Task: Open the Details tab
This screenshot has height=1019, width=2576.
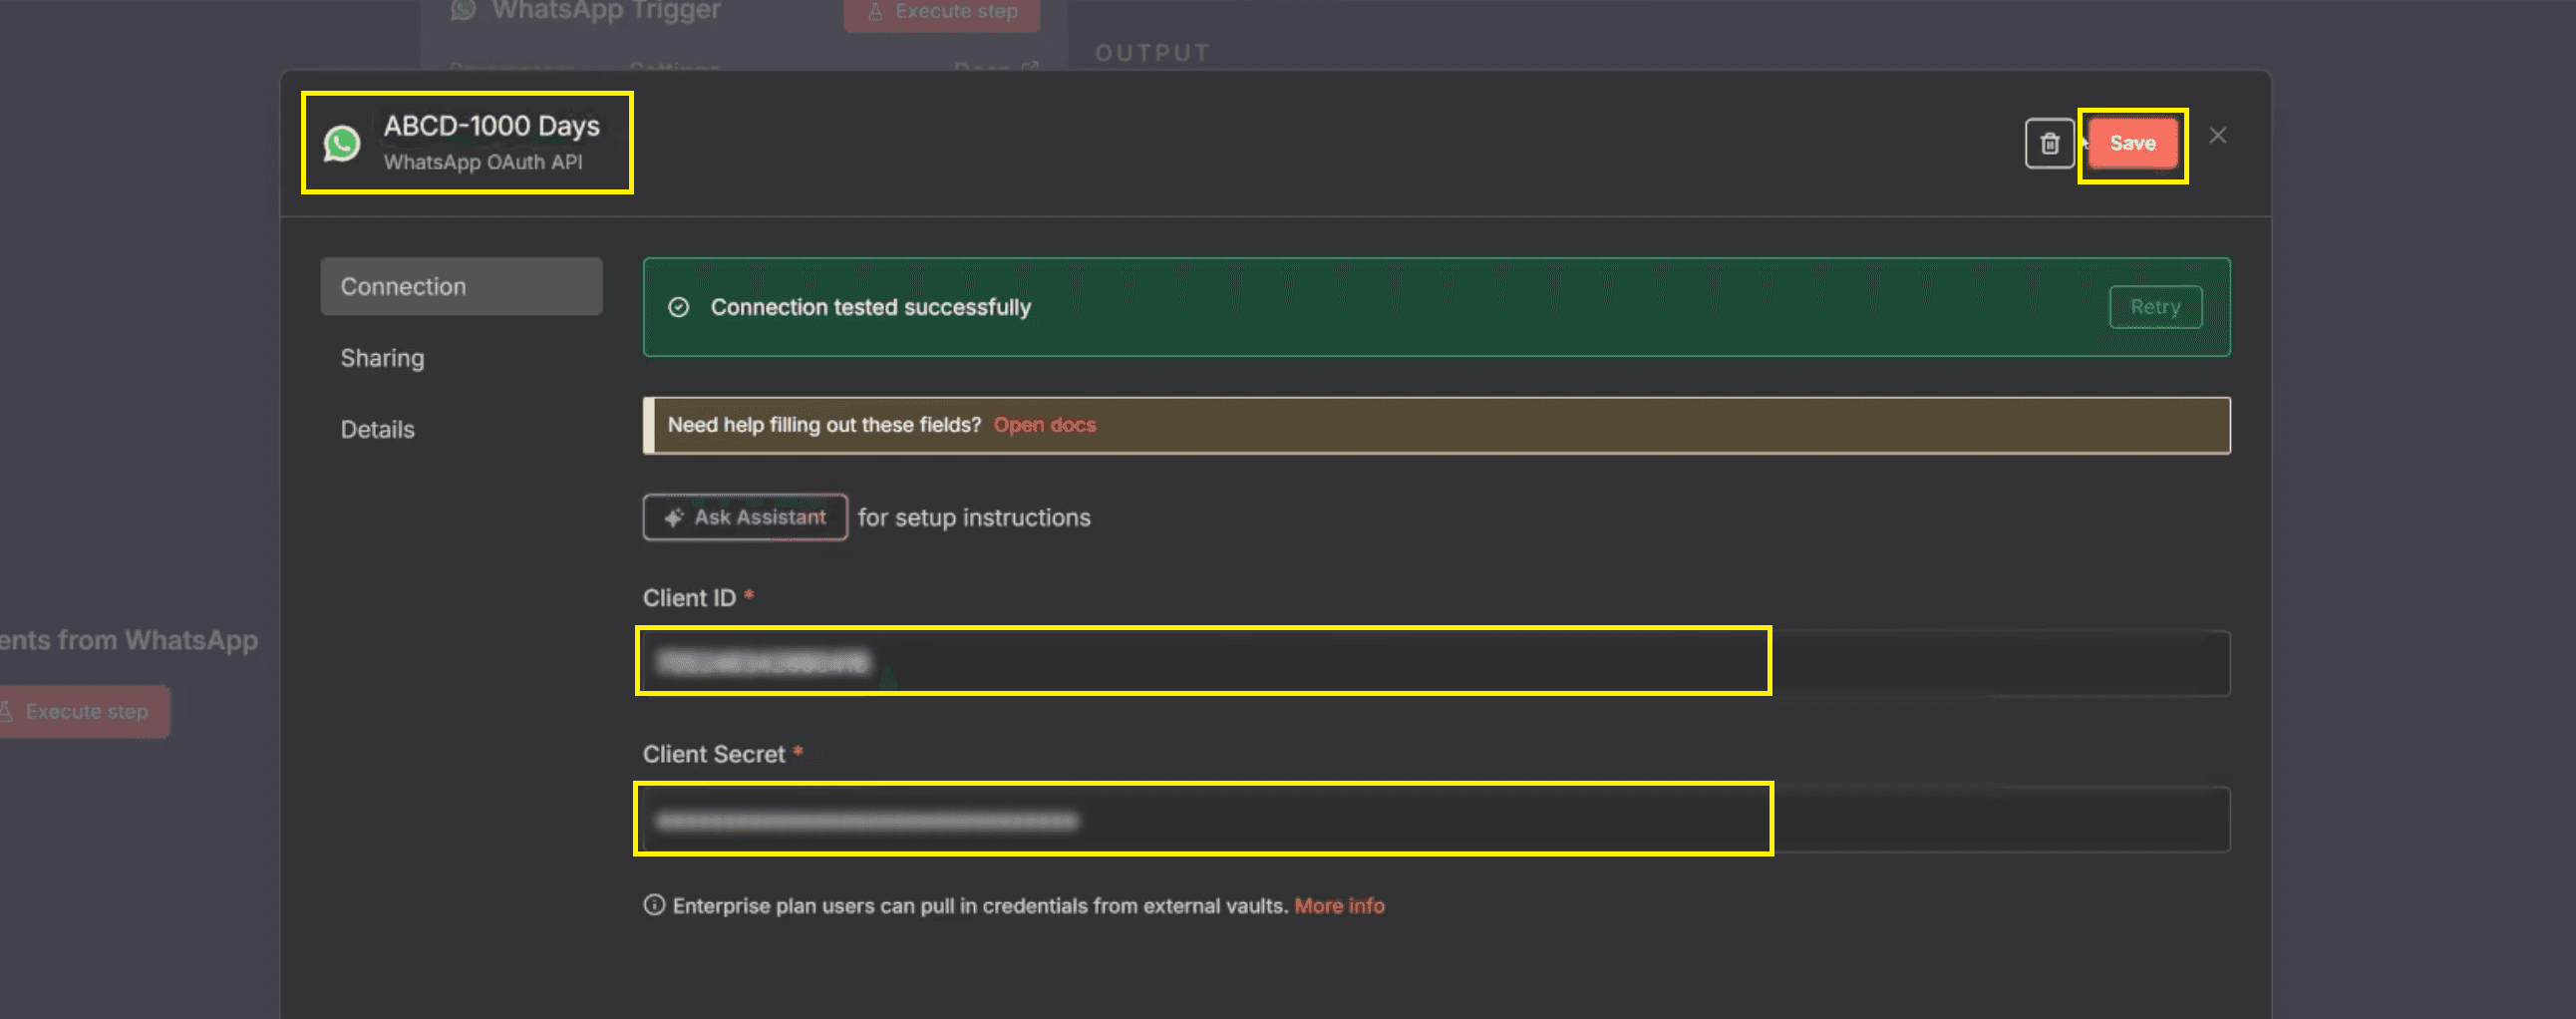Action: click(x=377, y=428)
